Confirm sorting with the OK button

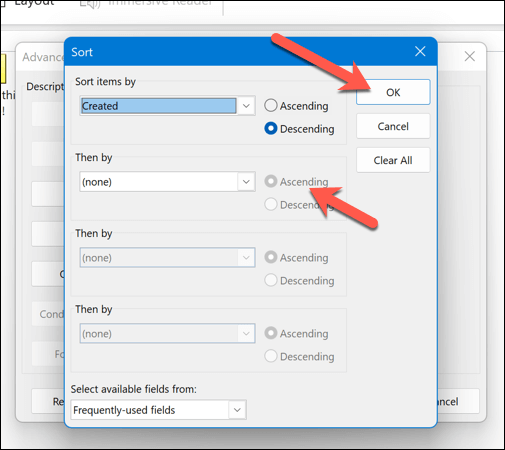pos(393,92)
